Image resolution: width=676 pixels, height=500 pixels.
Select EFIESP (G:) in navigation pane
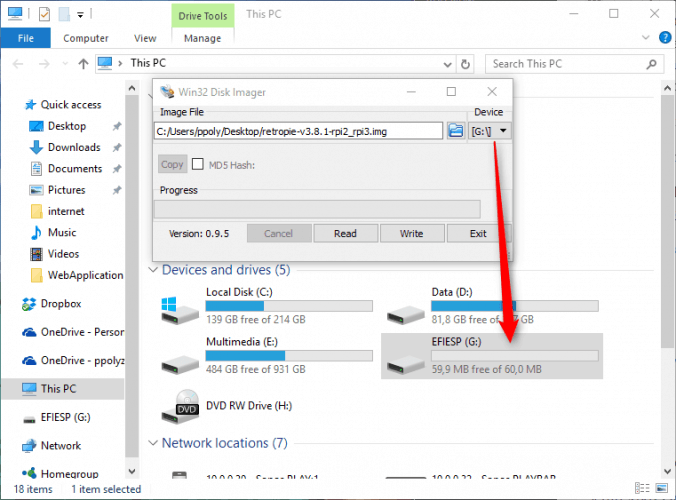pyautogui.click(x=66, y=417)
